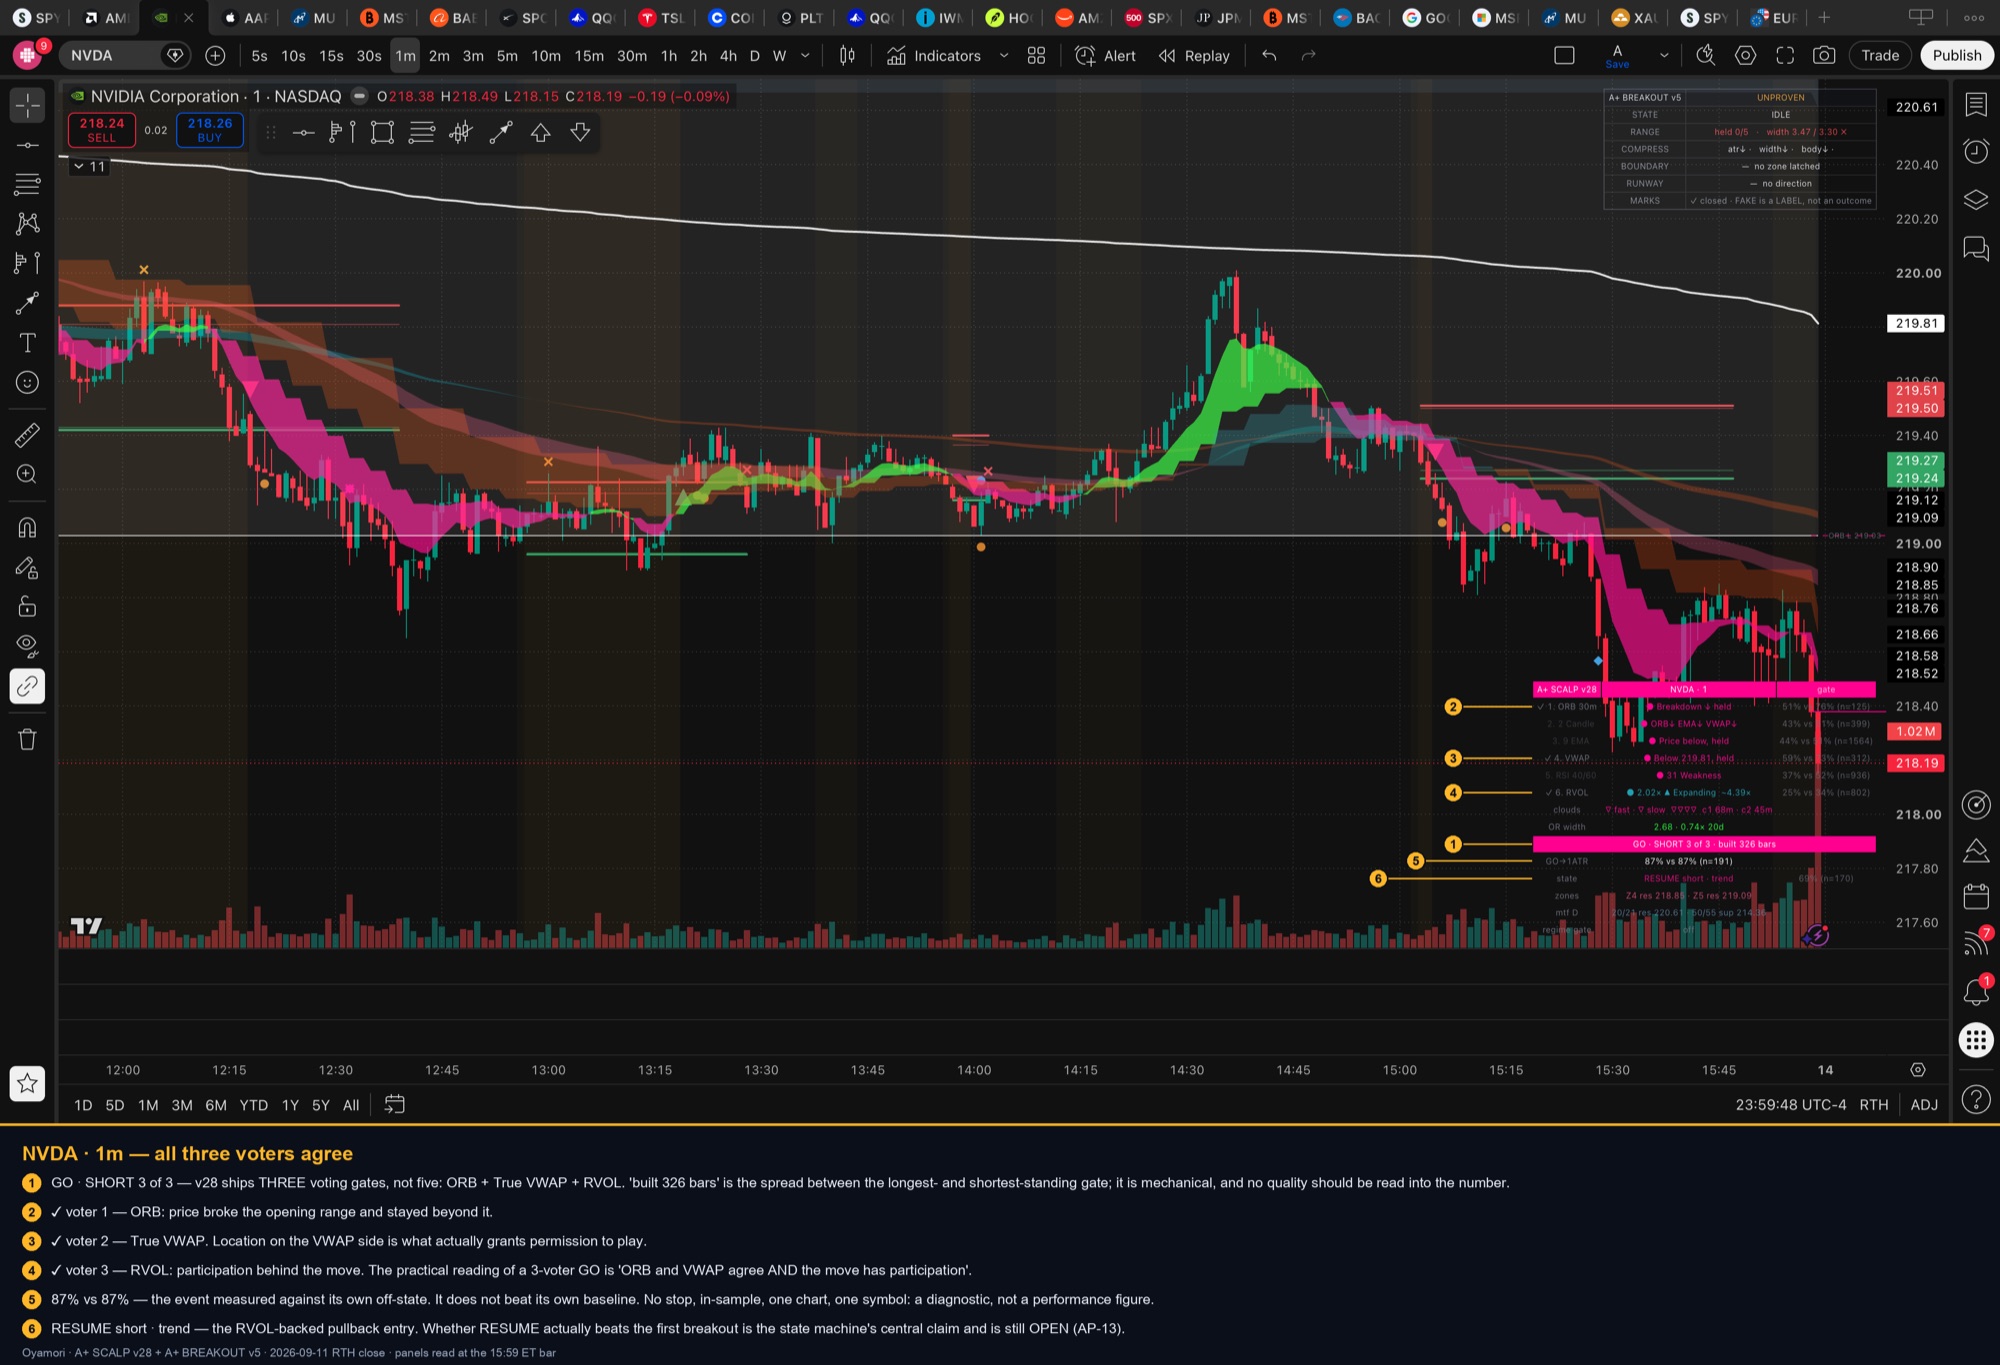Click the Publish button

1956,56
